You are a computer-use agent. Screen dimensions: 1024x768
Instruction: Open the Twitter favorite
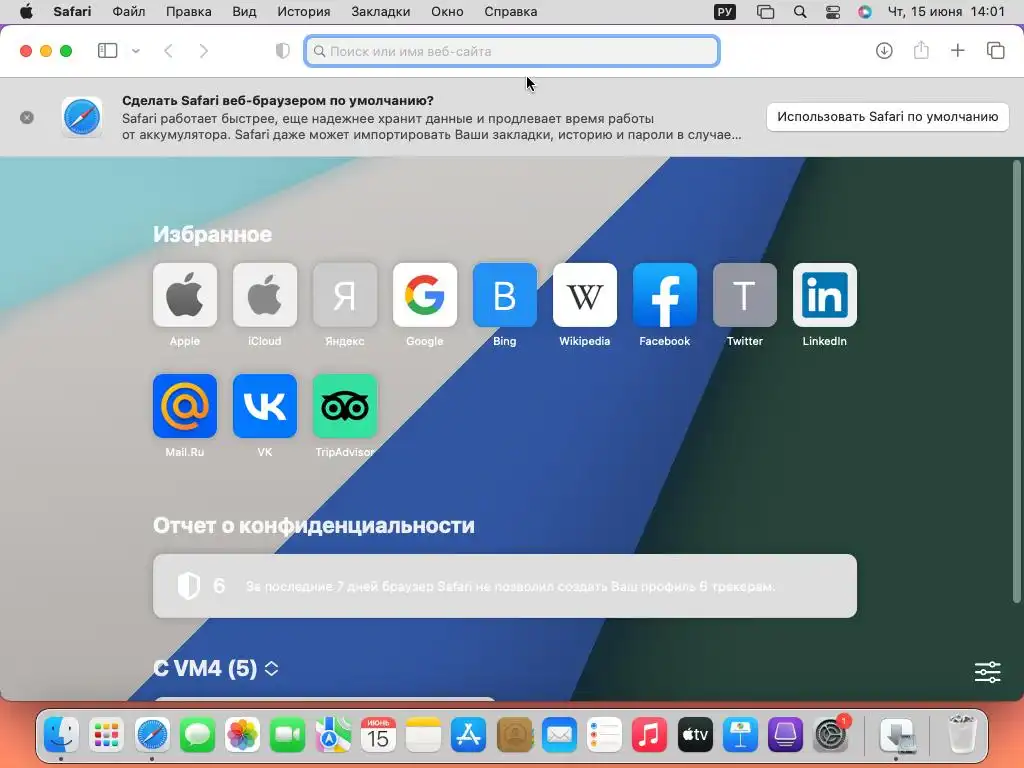tap(744, 295)
